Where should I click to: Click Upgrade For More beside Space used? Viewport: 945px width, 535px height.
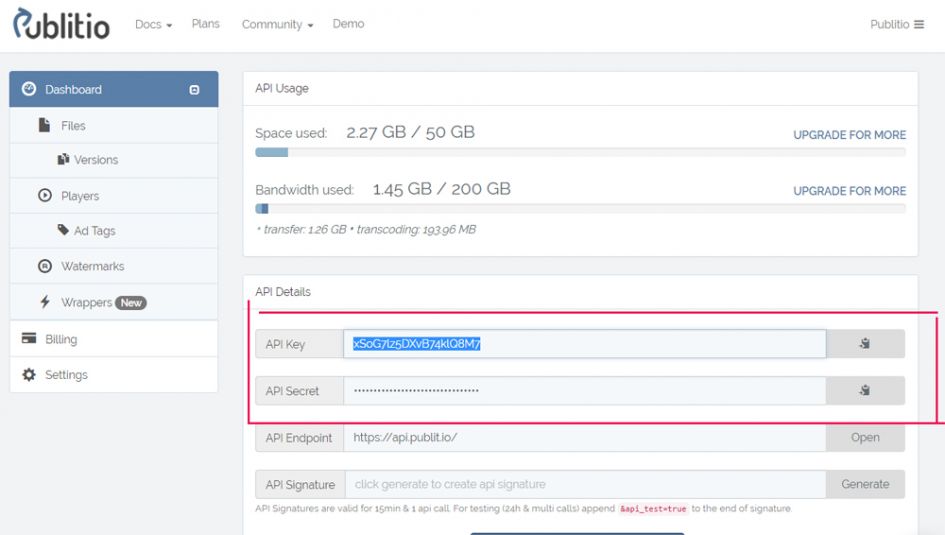(849, 135)
